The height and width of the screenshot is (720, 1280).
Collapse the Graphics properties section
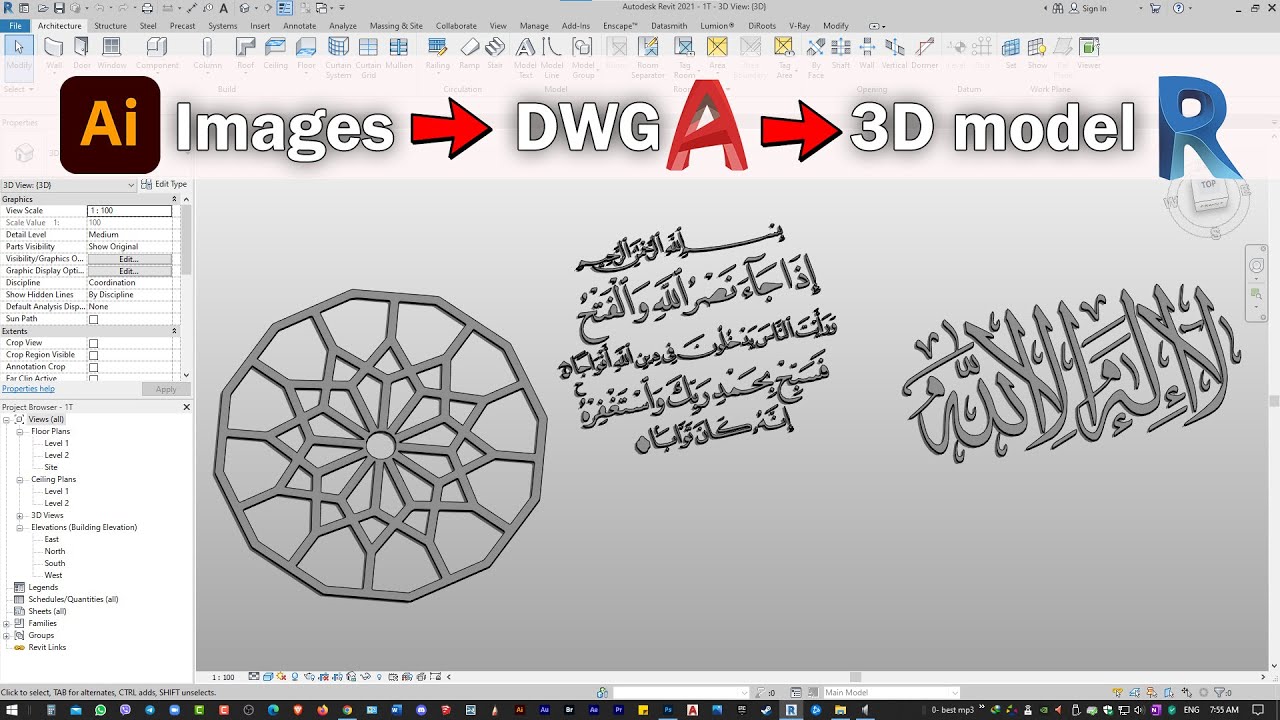coord(174,199)
